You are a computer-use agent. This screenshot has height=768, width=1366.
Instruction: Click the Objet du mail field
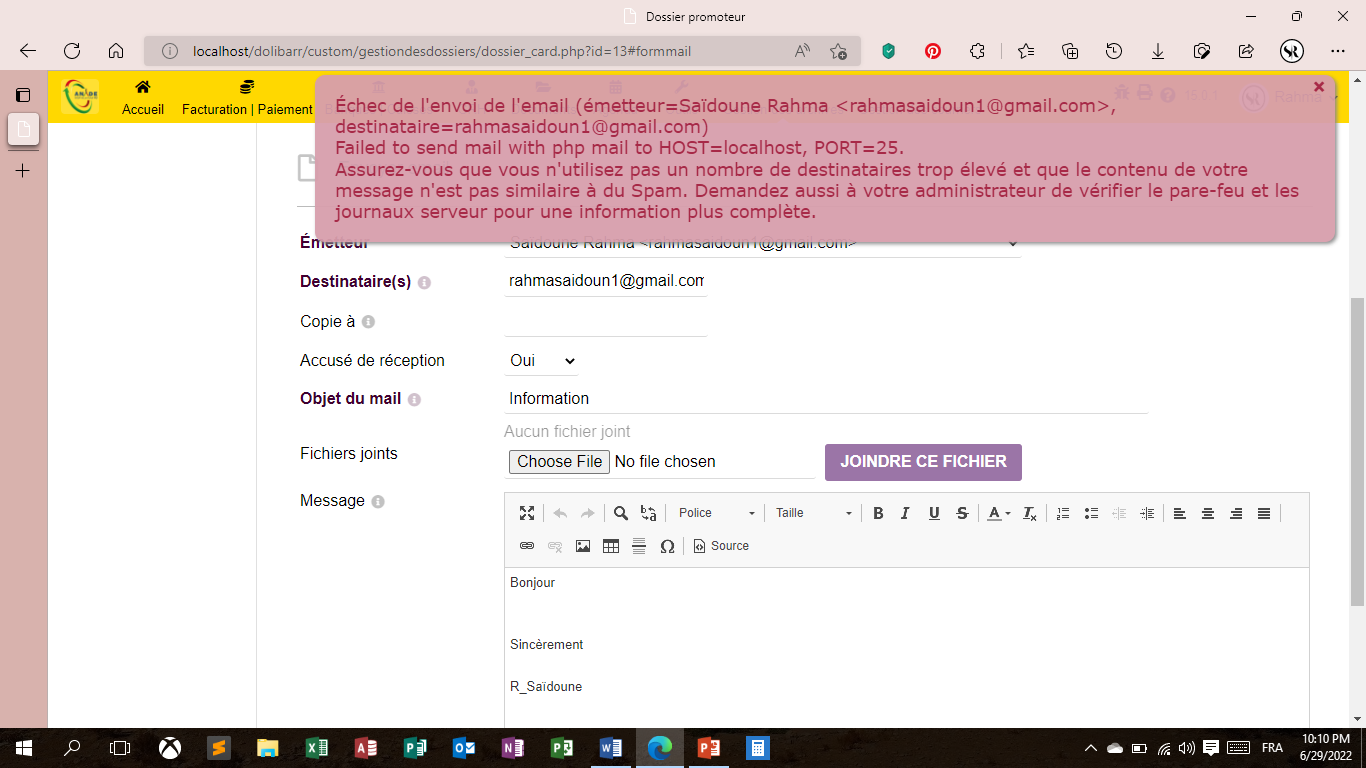(825, 399)
